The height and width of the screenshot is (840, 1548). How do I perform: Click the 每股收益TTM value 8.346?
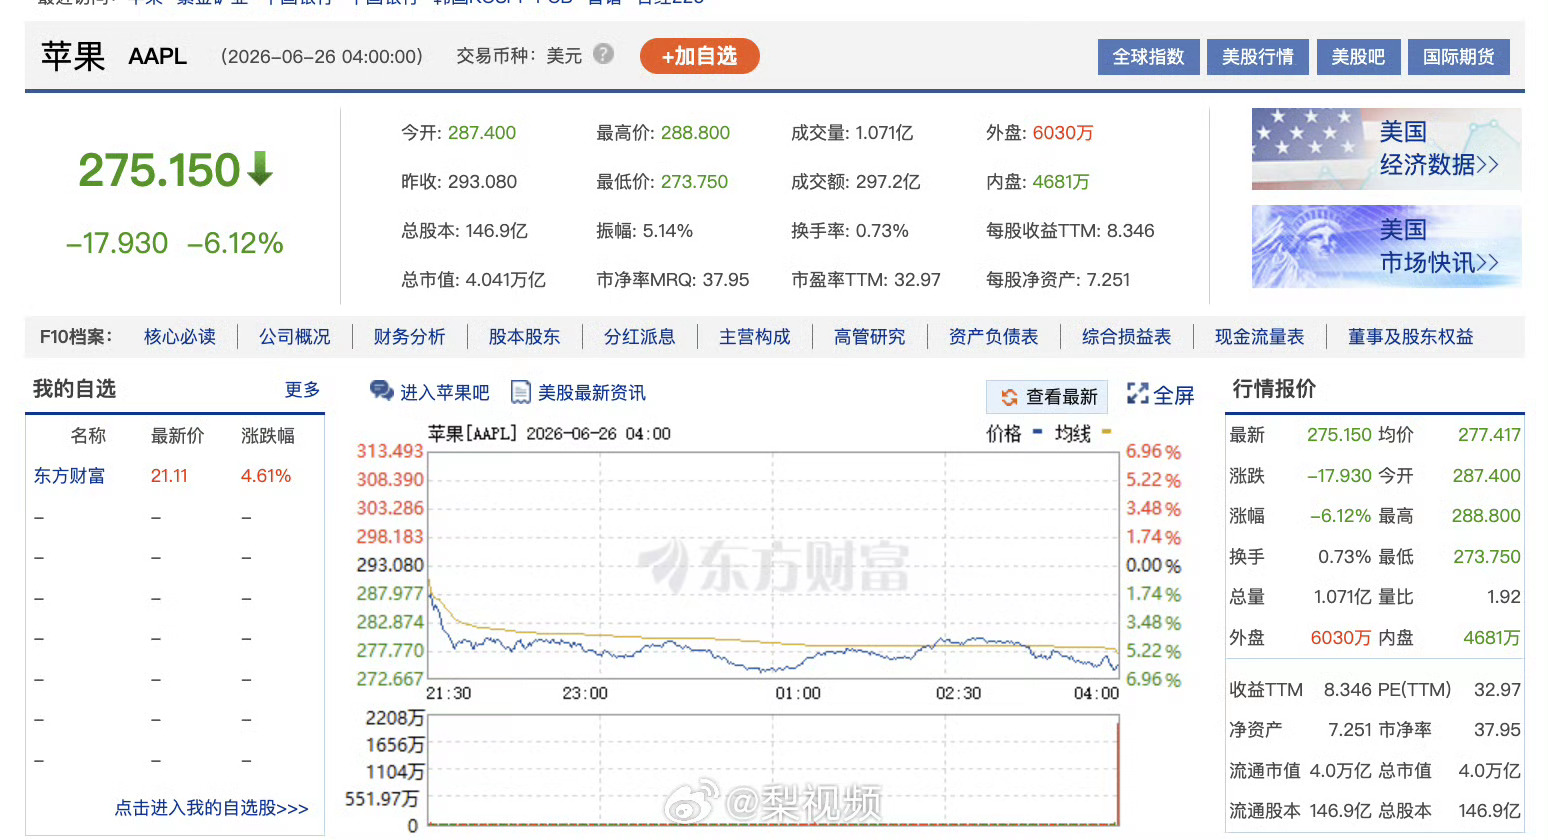point(1131,231)
